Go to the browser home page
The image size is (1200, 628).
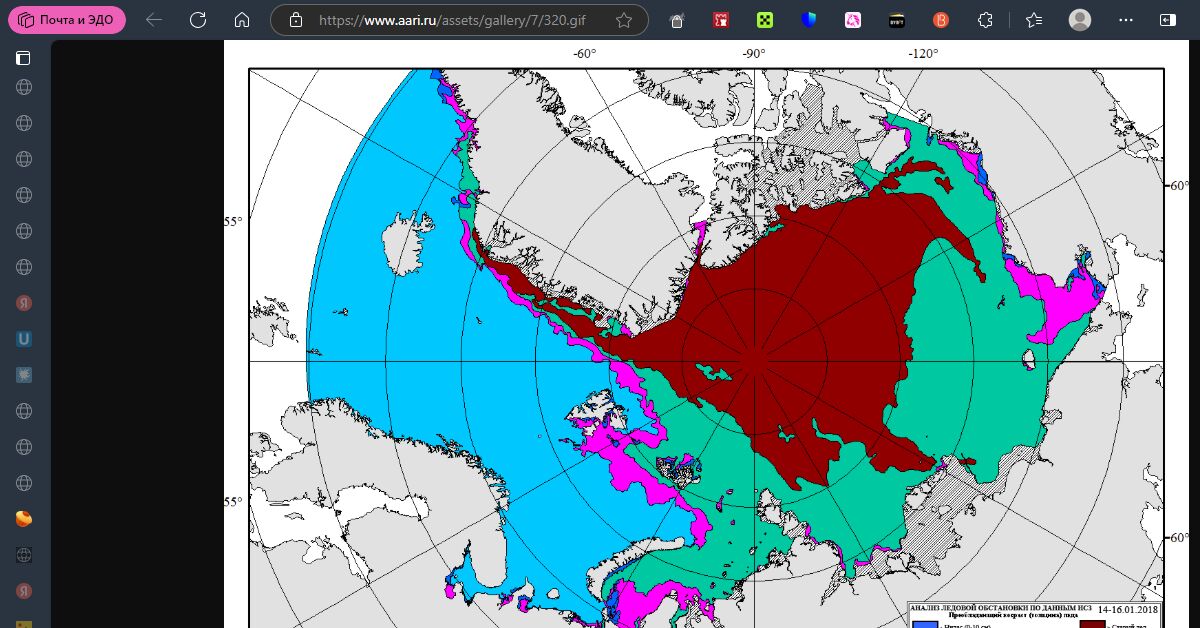pyautogui.click(x=241, y=20)
